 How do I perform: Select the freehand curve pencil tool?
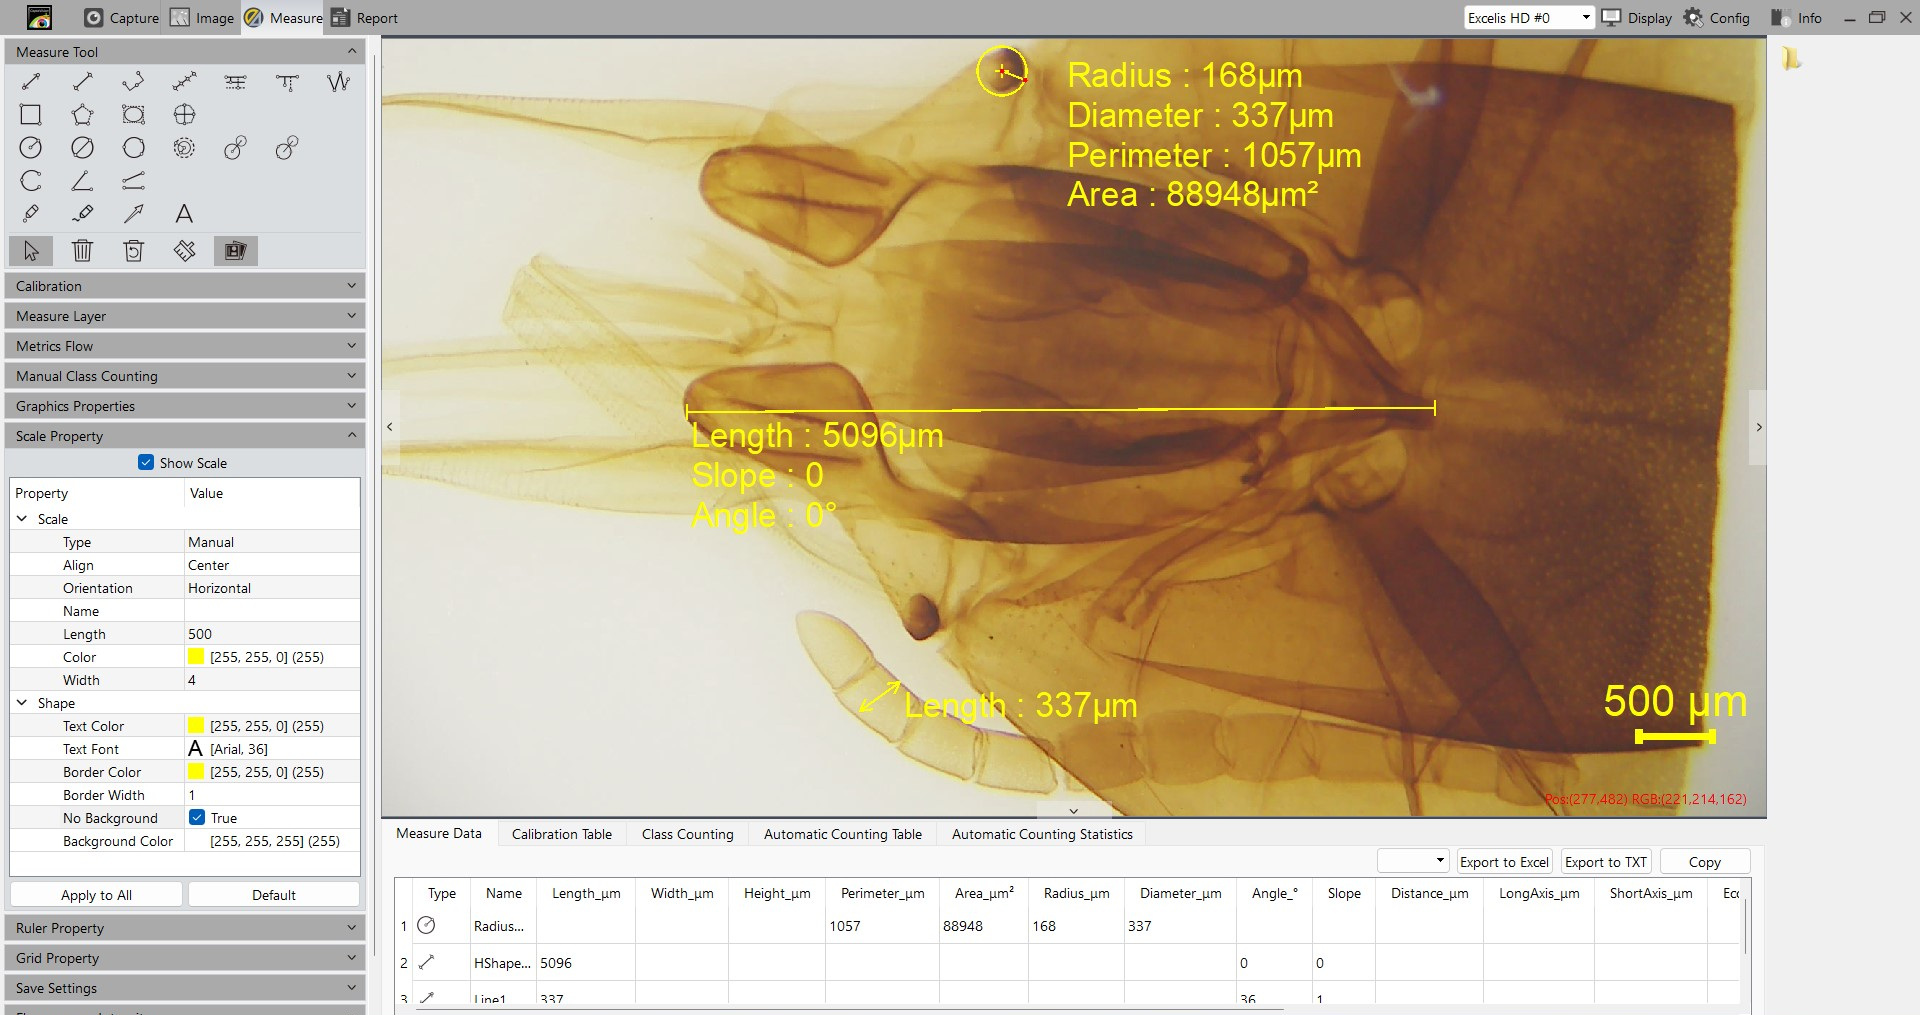click(83, 214)
